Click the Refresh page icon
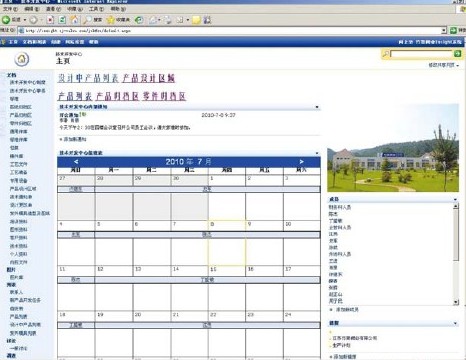 click(62, 20)
